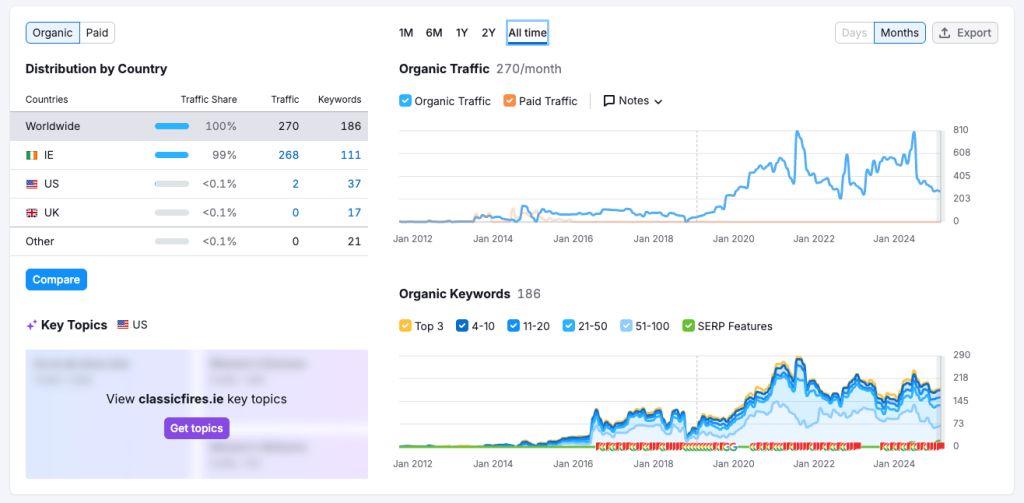Image resolution: width=1024 pixels, height=503 pixels.
Task: Select the 6M time range
Action: [x=434, y=33]
